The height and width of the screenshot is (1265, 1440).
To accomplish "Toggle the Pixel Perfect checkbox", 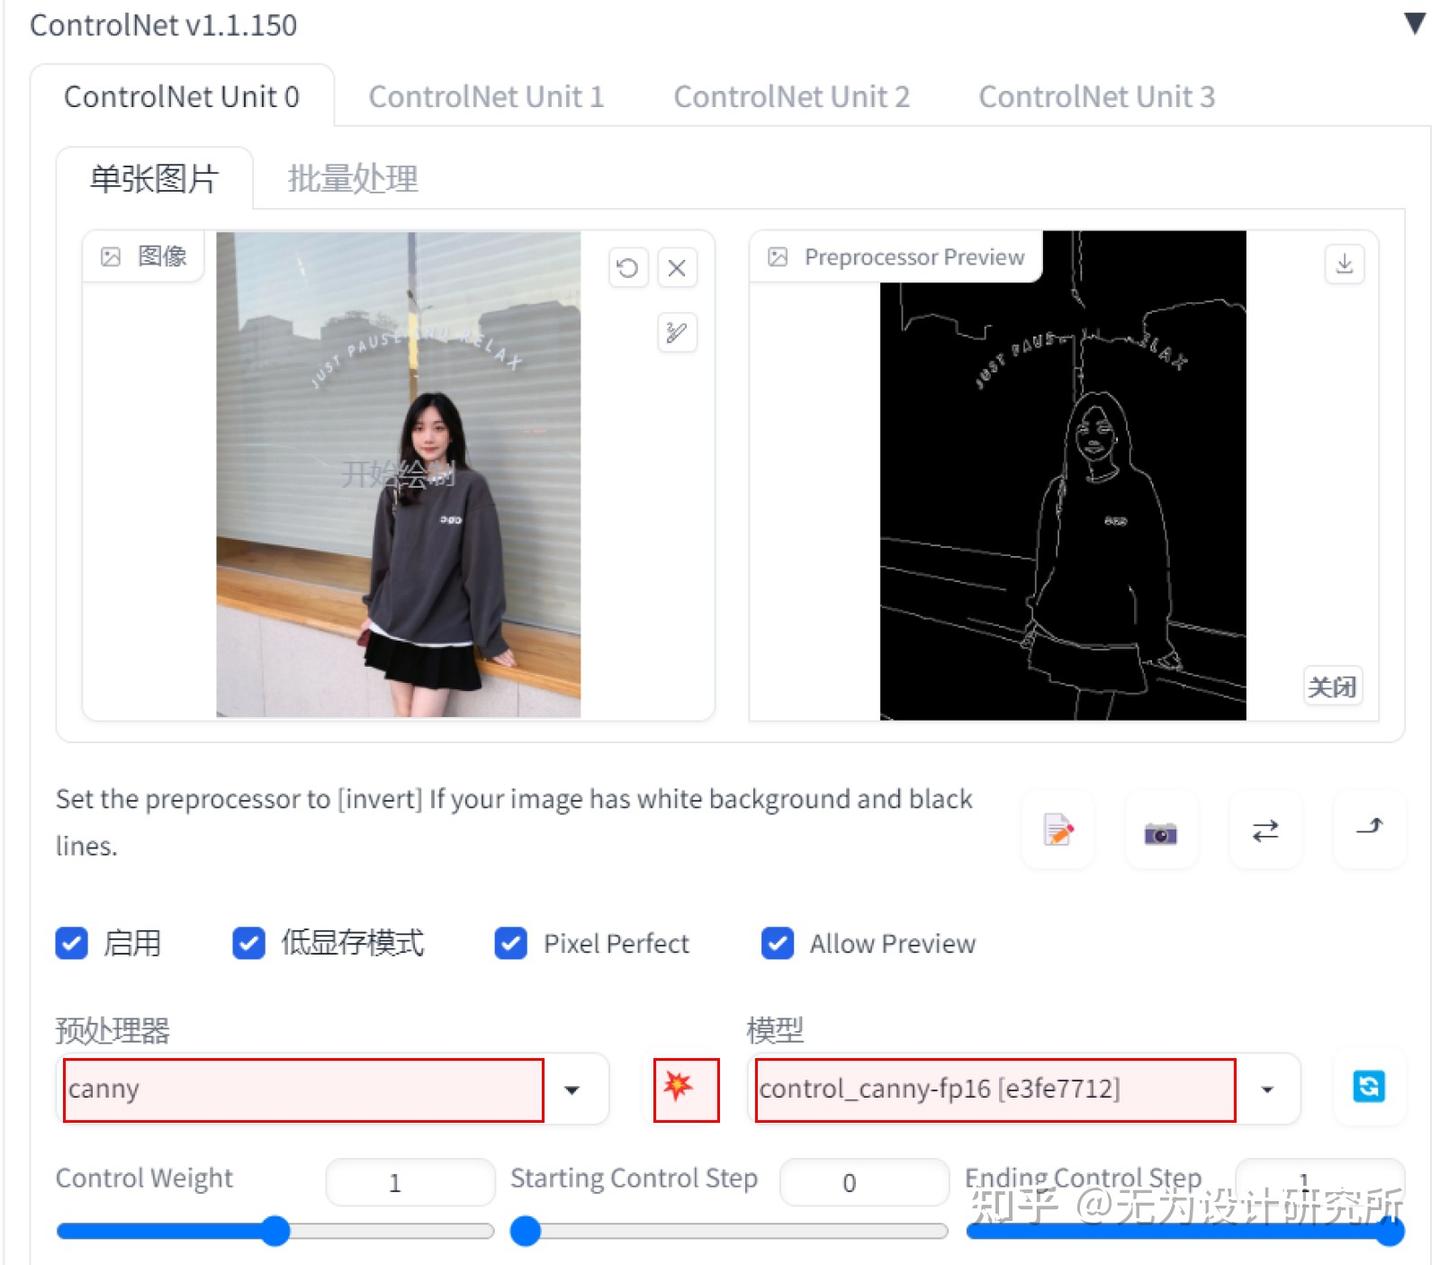I will tap(511, 943).
